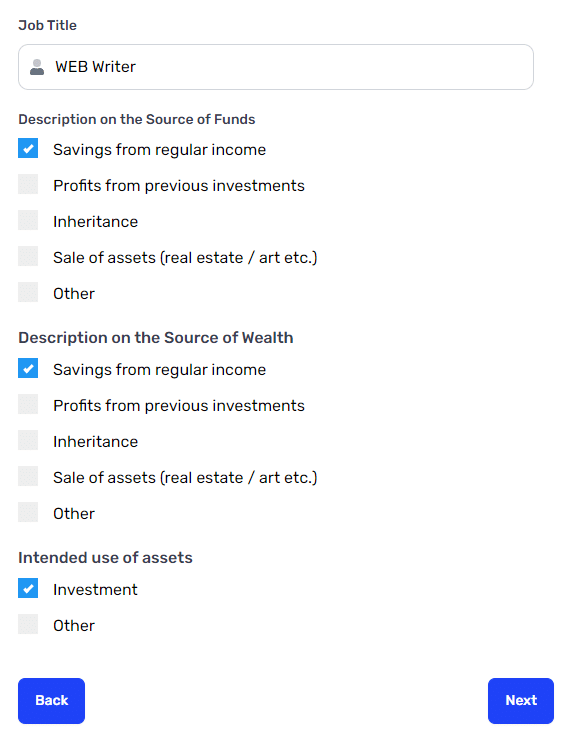The height and width of the screenshot is (738, 573).
Task: Click Profits from previous investments label under Funds
Action: pyautogui.click(x=179, y=186)
